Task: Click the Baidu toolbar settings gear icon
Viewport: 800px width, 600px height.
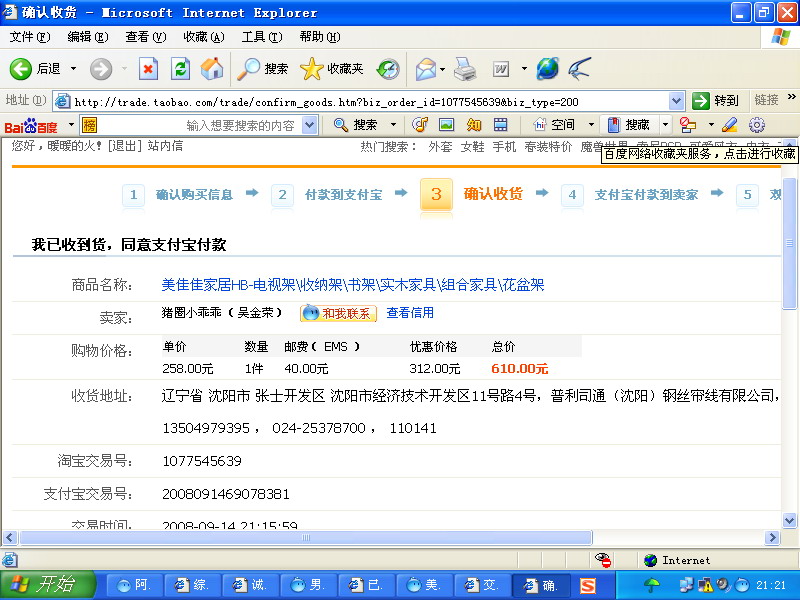Action: coord(757,125)
